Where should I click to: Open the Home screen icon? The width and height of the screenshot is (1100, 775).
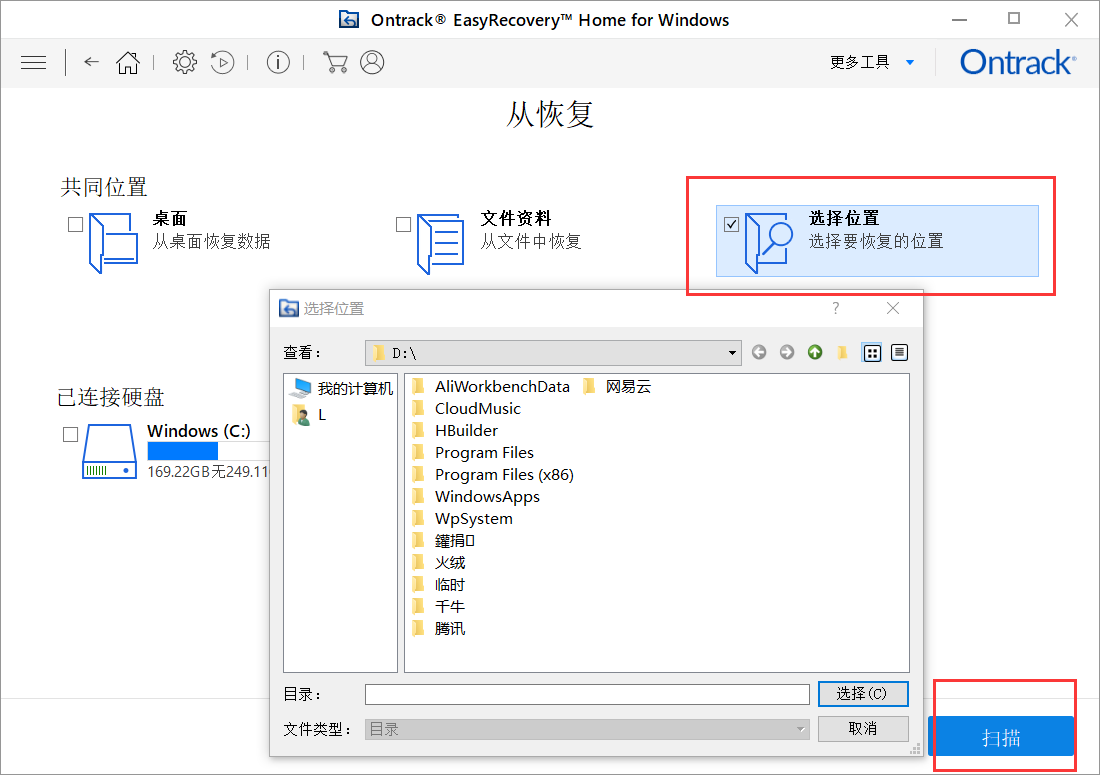(128, 62)
